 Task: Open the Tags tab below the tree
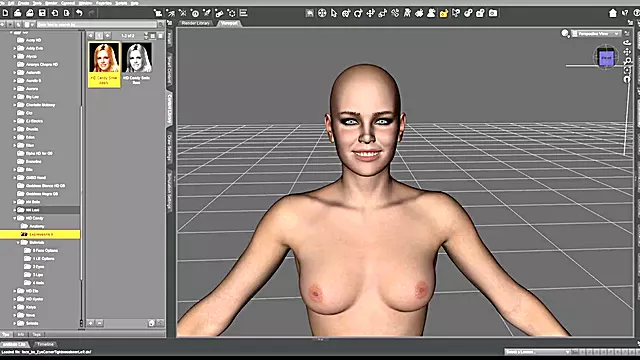pyautogui.click(x=37, y=334)
